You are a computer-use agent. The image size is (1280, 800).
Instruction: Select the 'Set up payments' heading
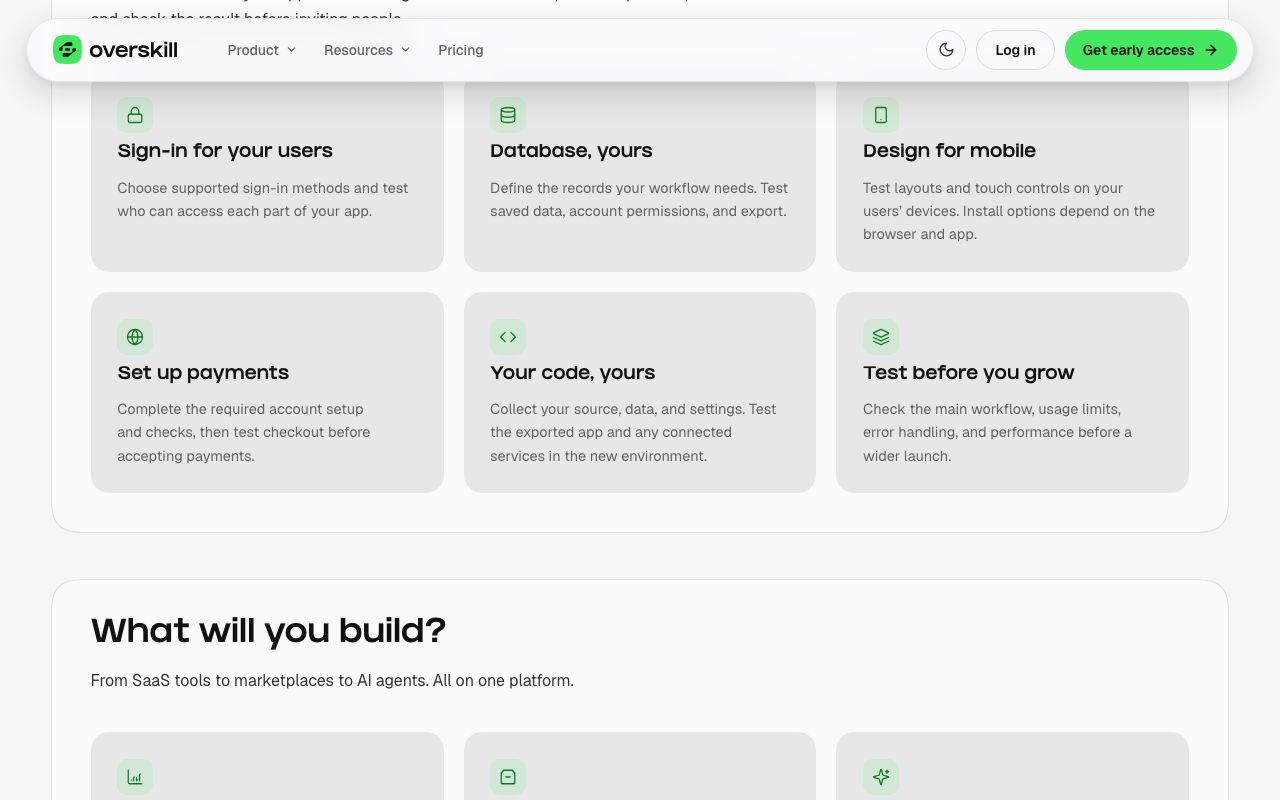pos(203,373)
